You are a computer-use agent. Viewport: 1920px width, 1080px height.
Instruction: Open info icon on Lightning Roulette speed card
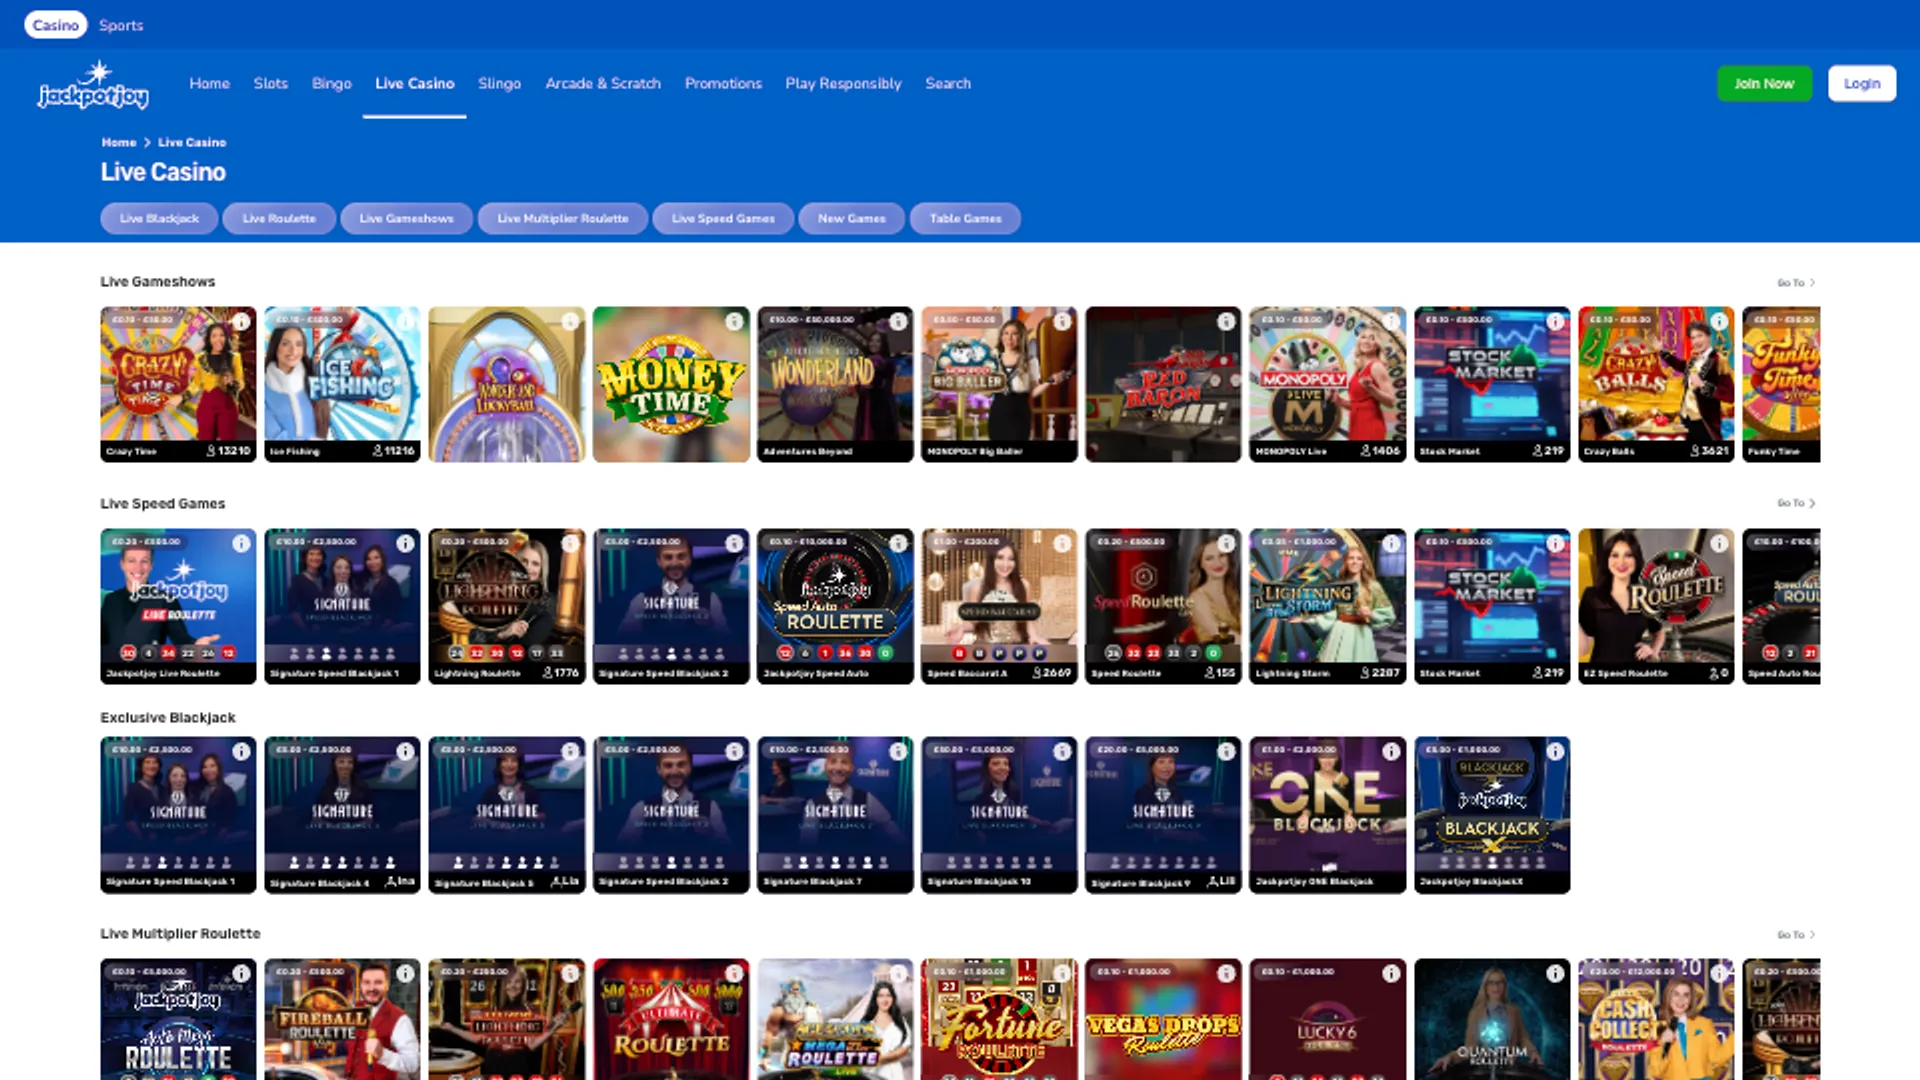[x=570, y=543]
